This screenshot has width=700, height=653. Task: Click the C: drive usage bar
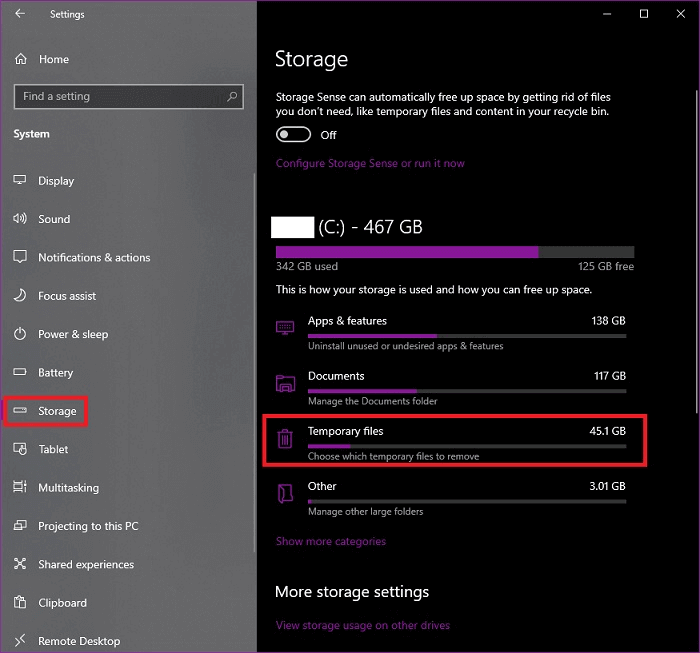[454, 252]
